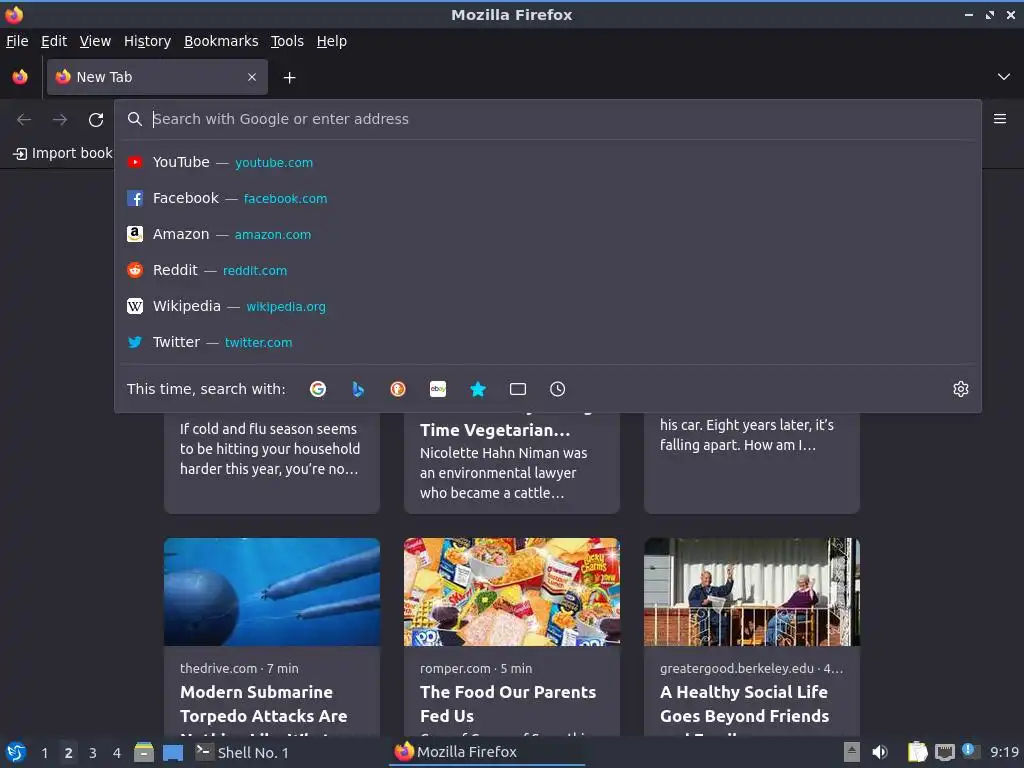1024x768 pixels.
Task: Open A Healthy Social Life article headline
Action: 744,704
